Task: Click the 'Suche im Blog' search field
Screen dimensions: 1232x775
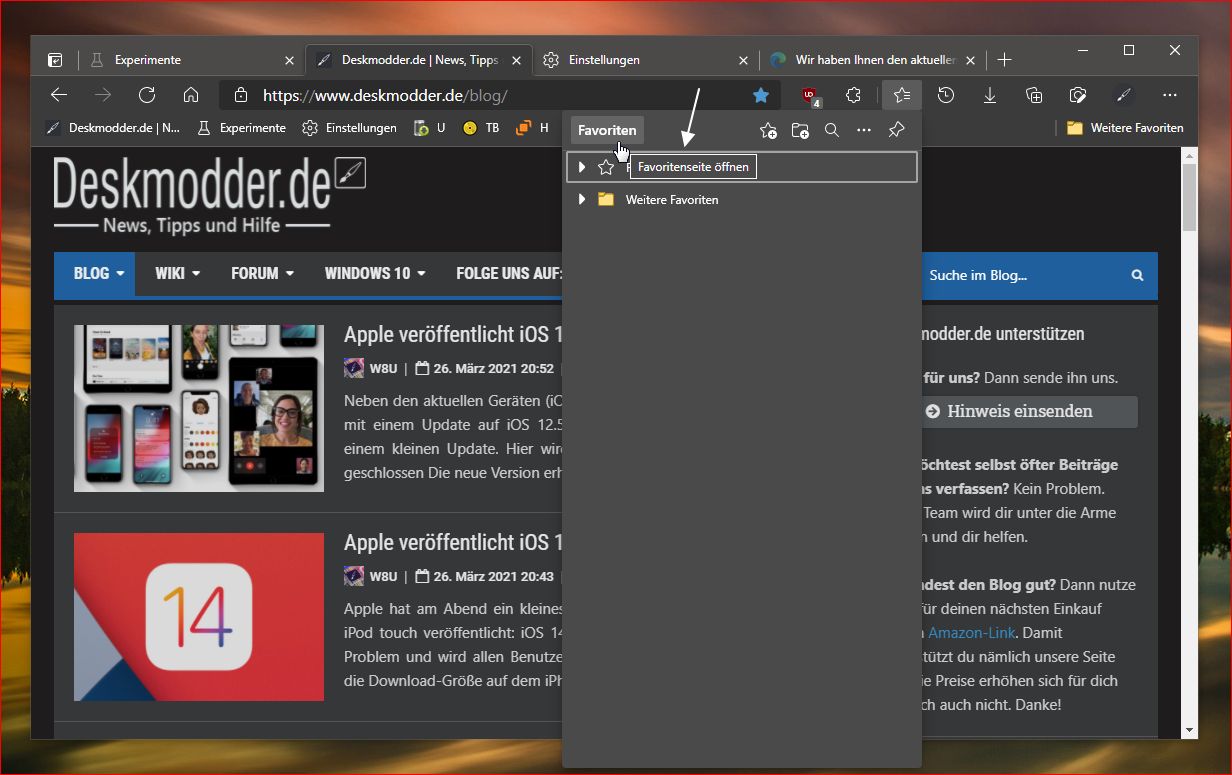Action: coord(1020,275)
